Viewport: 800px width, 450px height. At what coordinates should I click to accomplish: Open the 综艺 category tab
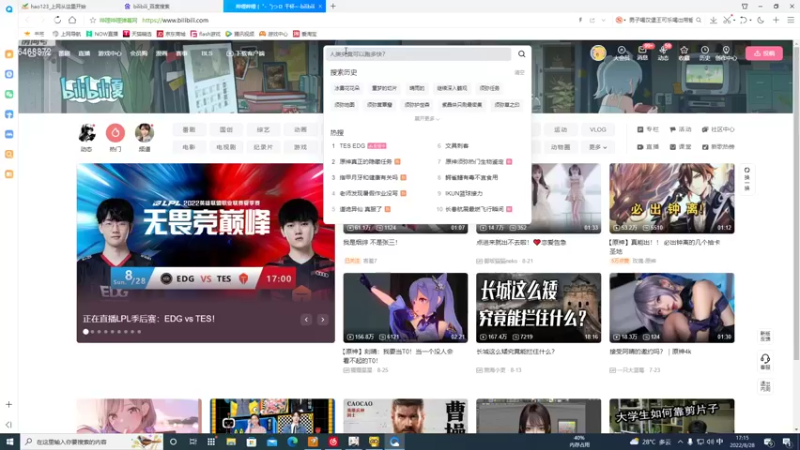[x=263, y=130]
